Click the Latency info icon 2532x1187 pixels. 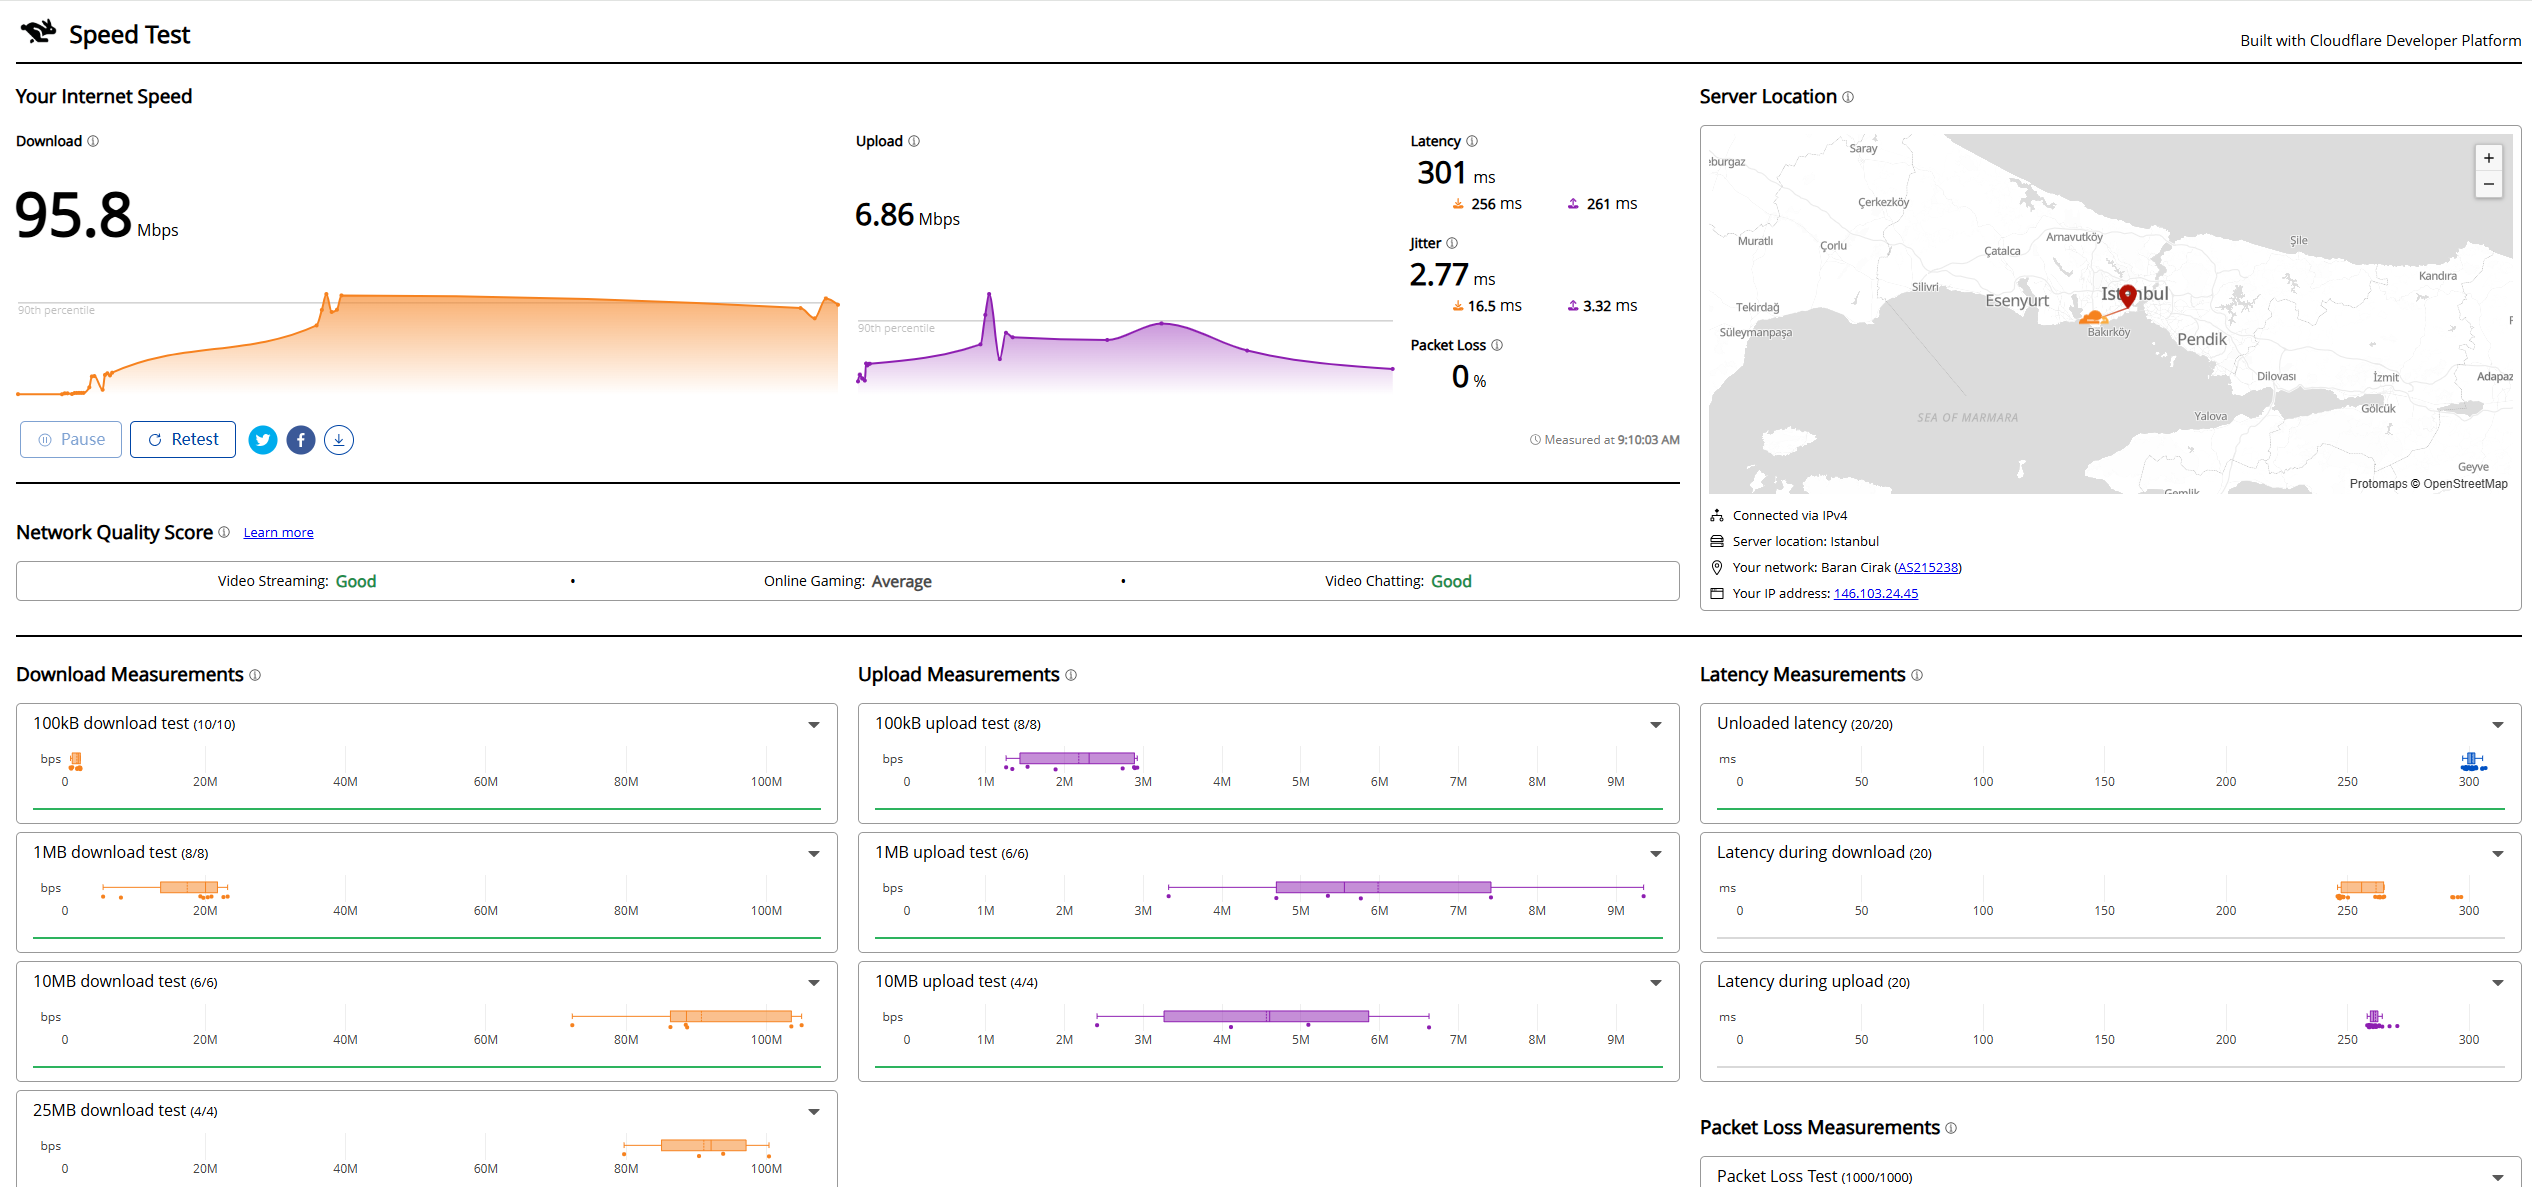tap(1472, 141)
